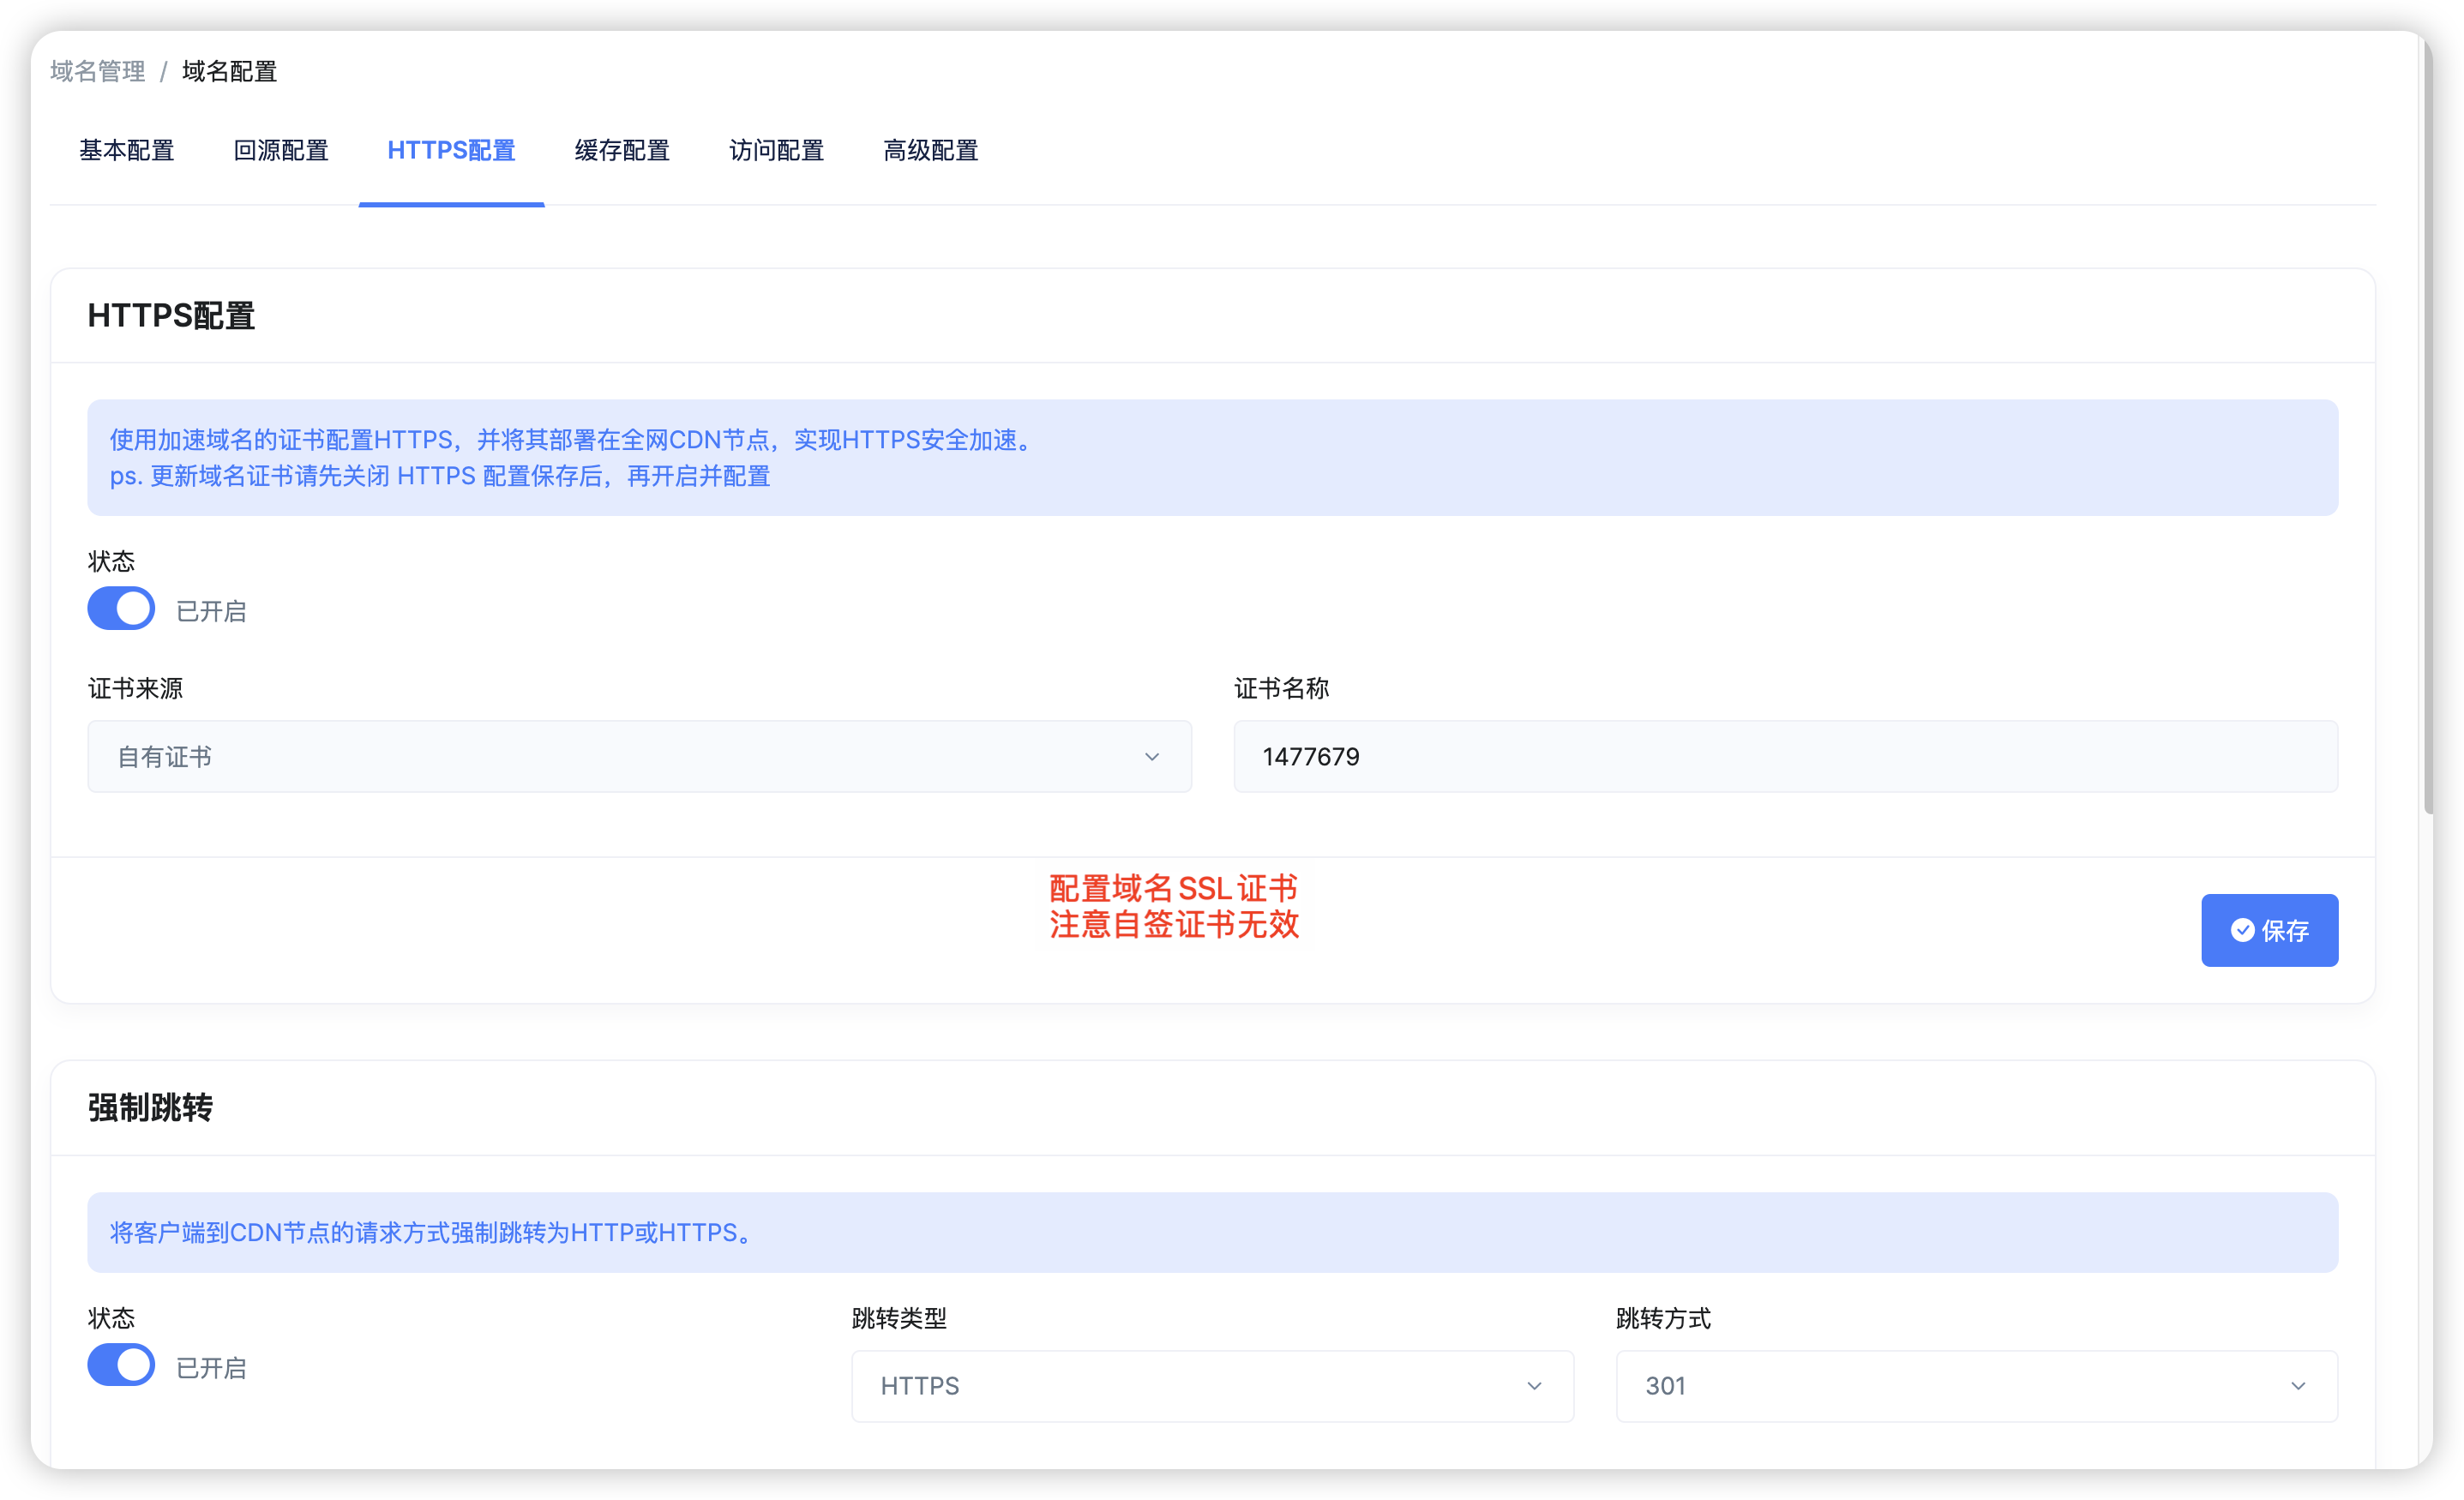The width and height of the screenshot is (2464, 1500).
Task: Go to the 访问配置 tab
Action: 776,151
